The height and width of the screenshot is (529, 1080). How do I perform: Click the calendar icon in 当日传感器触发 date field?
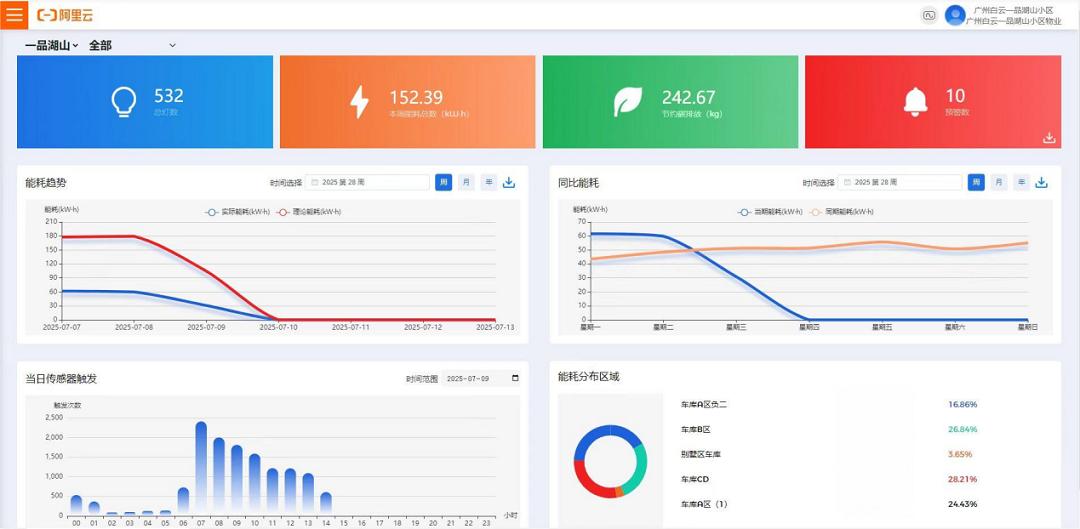tap(515, 378)
